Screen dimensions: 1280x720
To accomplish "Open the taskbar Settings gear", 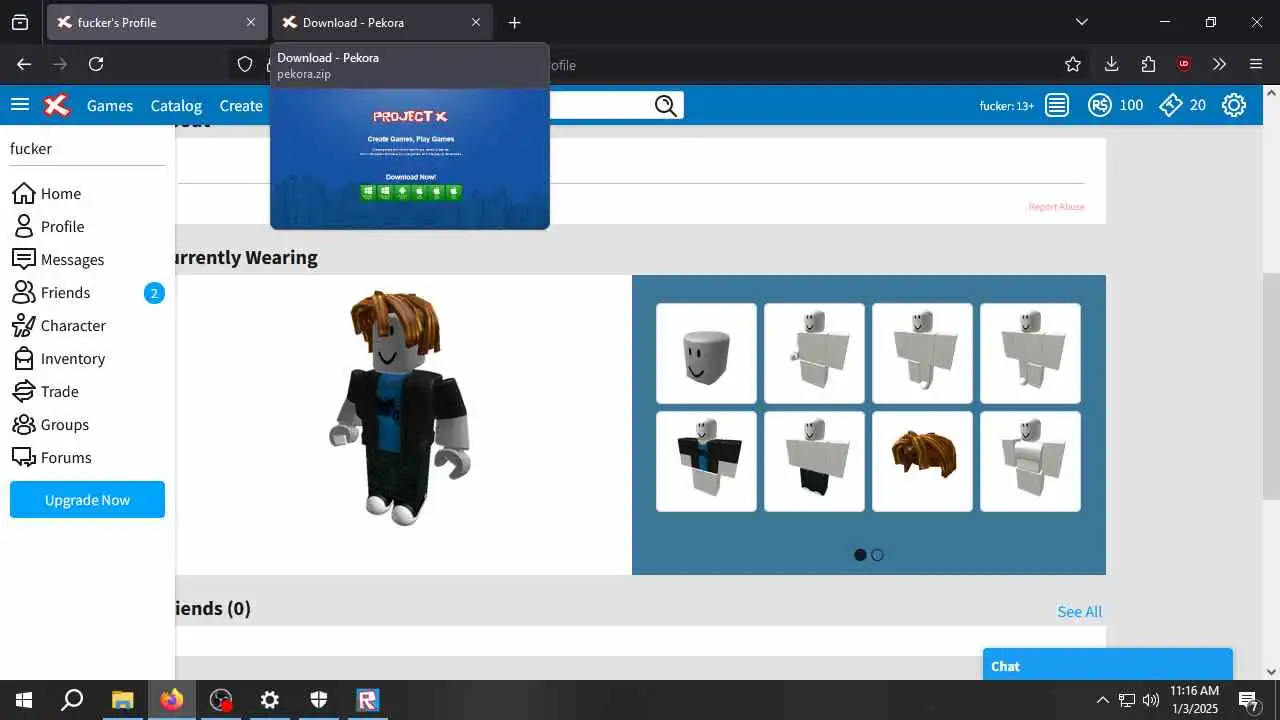I will [270, 700].
